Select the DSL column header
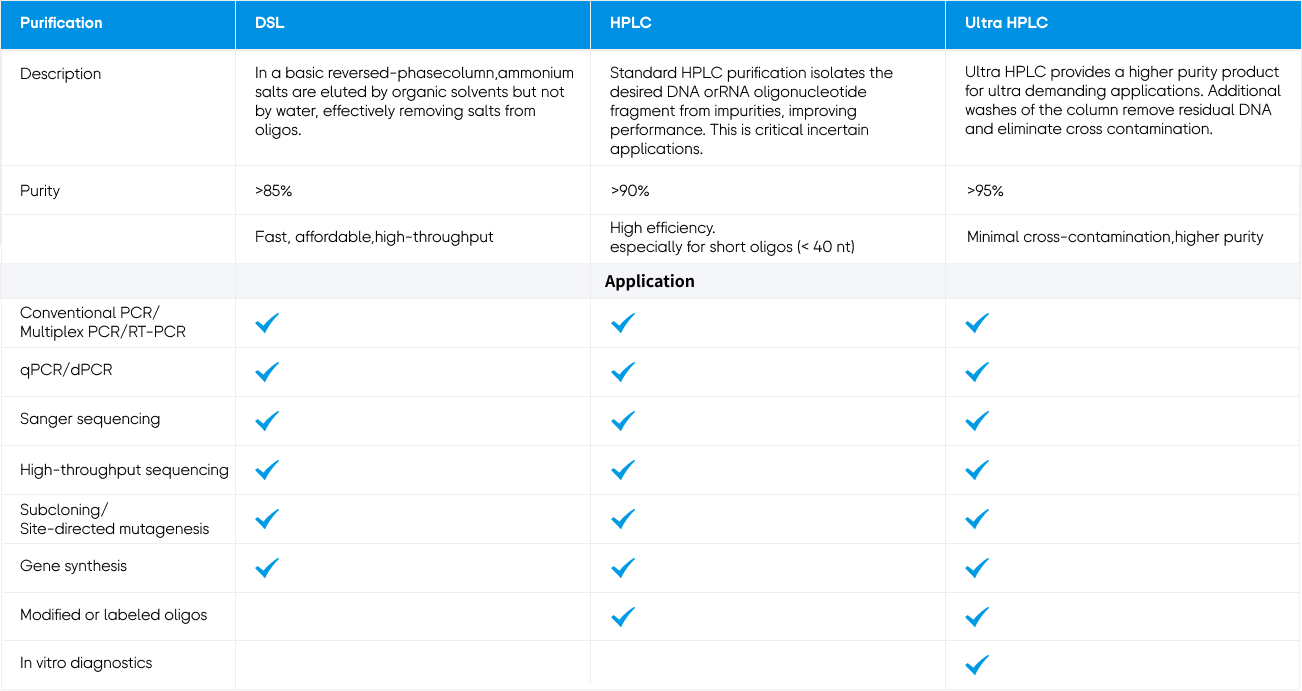The height and width of the screenshot is (691, 1302). [x=270, y=23]
